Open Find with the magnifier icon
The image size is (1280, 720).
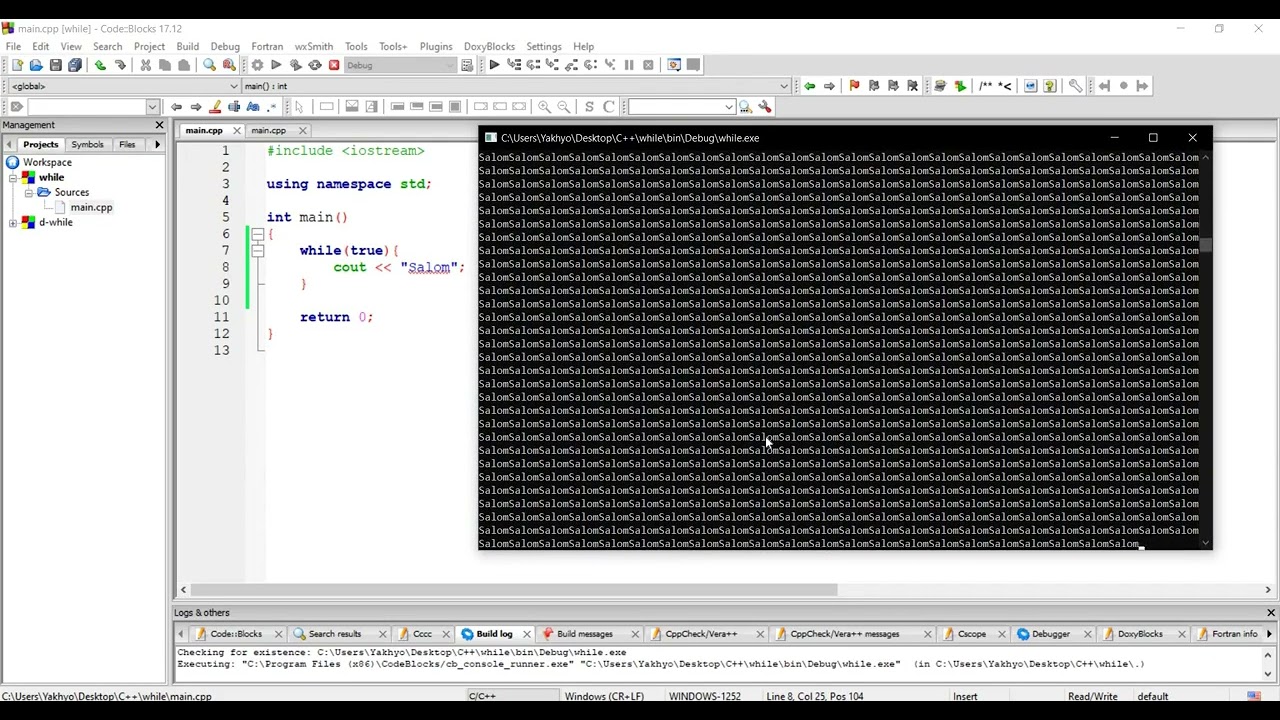[x=209, y=65]
